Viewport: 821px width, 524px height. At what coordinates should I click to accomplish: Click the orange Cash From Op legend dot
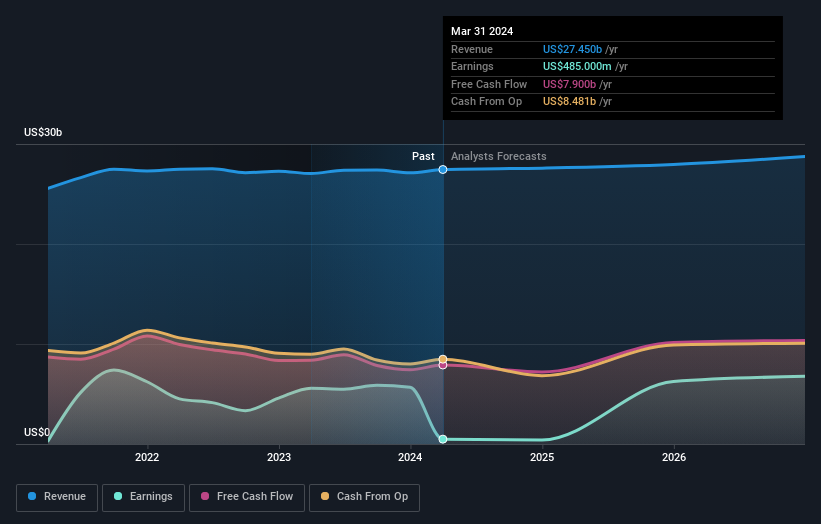pyautogui.click(x=325, y=496)
